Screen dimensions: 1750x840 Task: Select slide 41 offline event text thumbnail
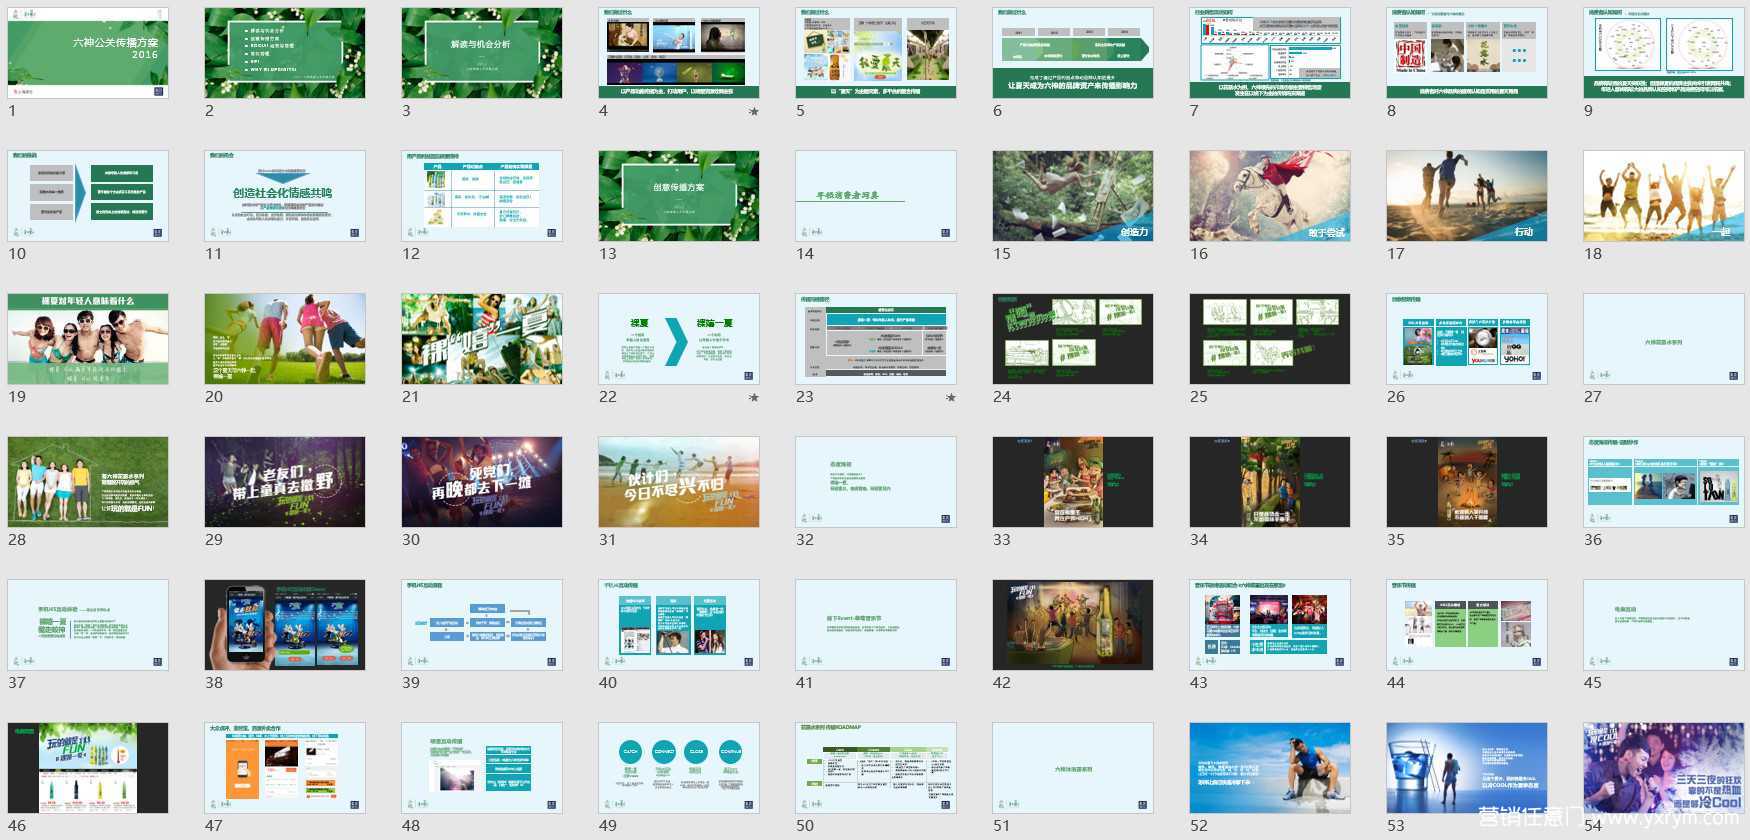[876, 625]
